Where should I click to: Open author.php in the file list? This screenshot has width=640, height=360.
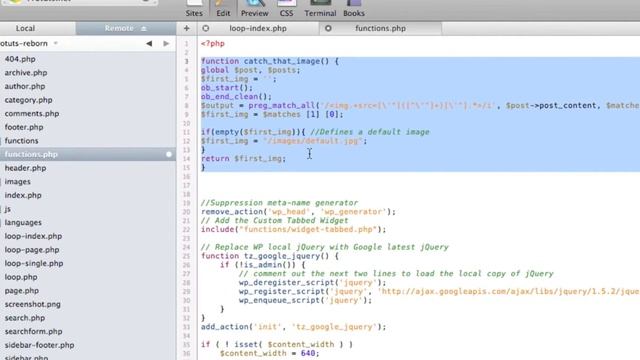24,86
